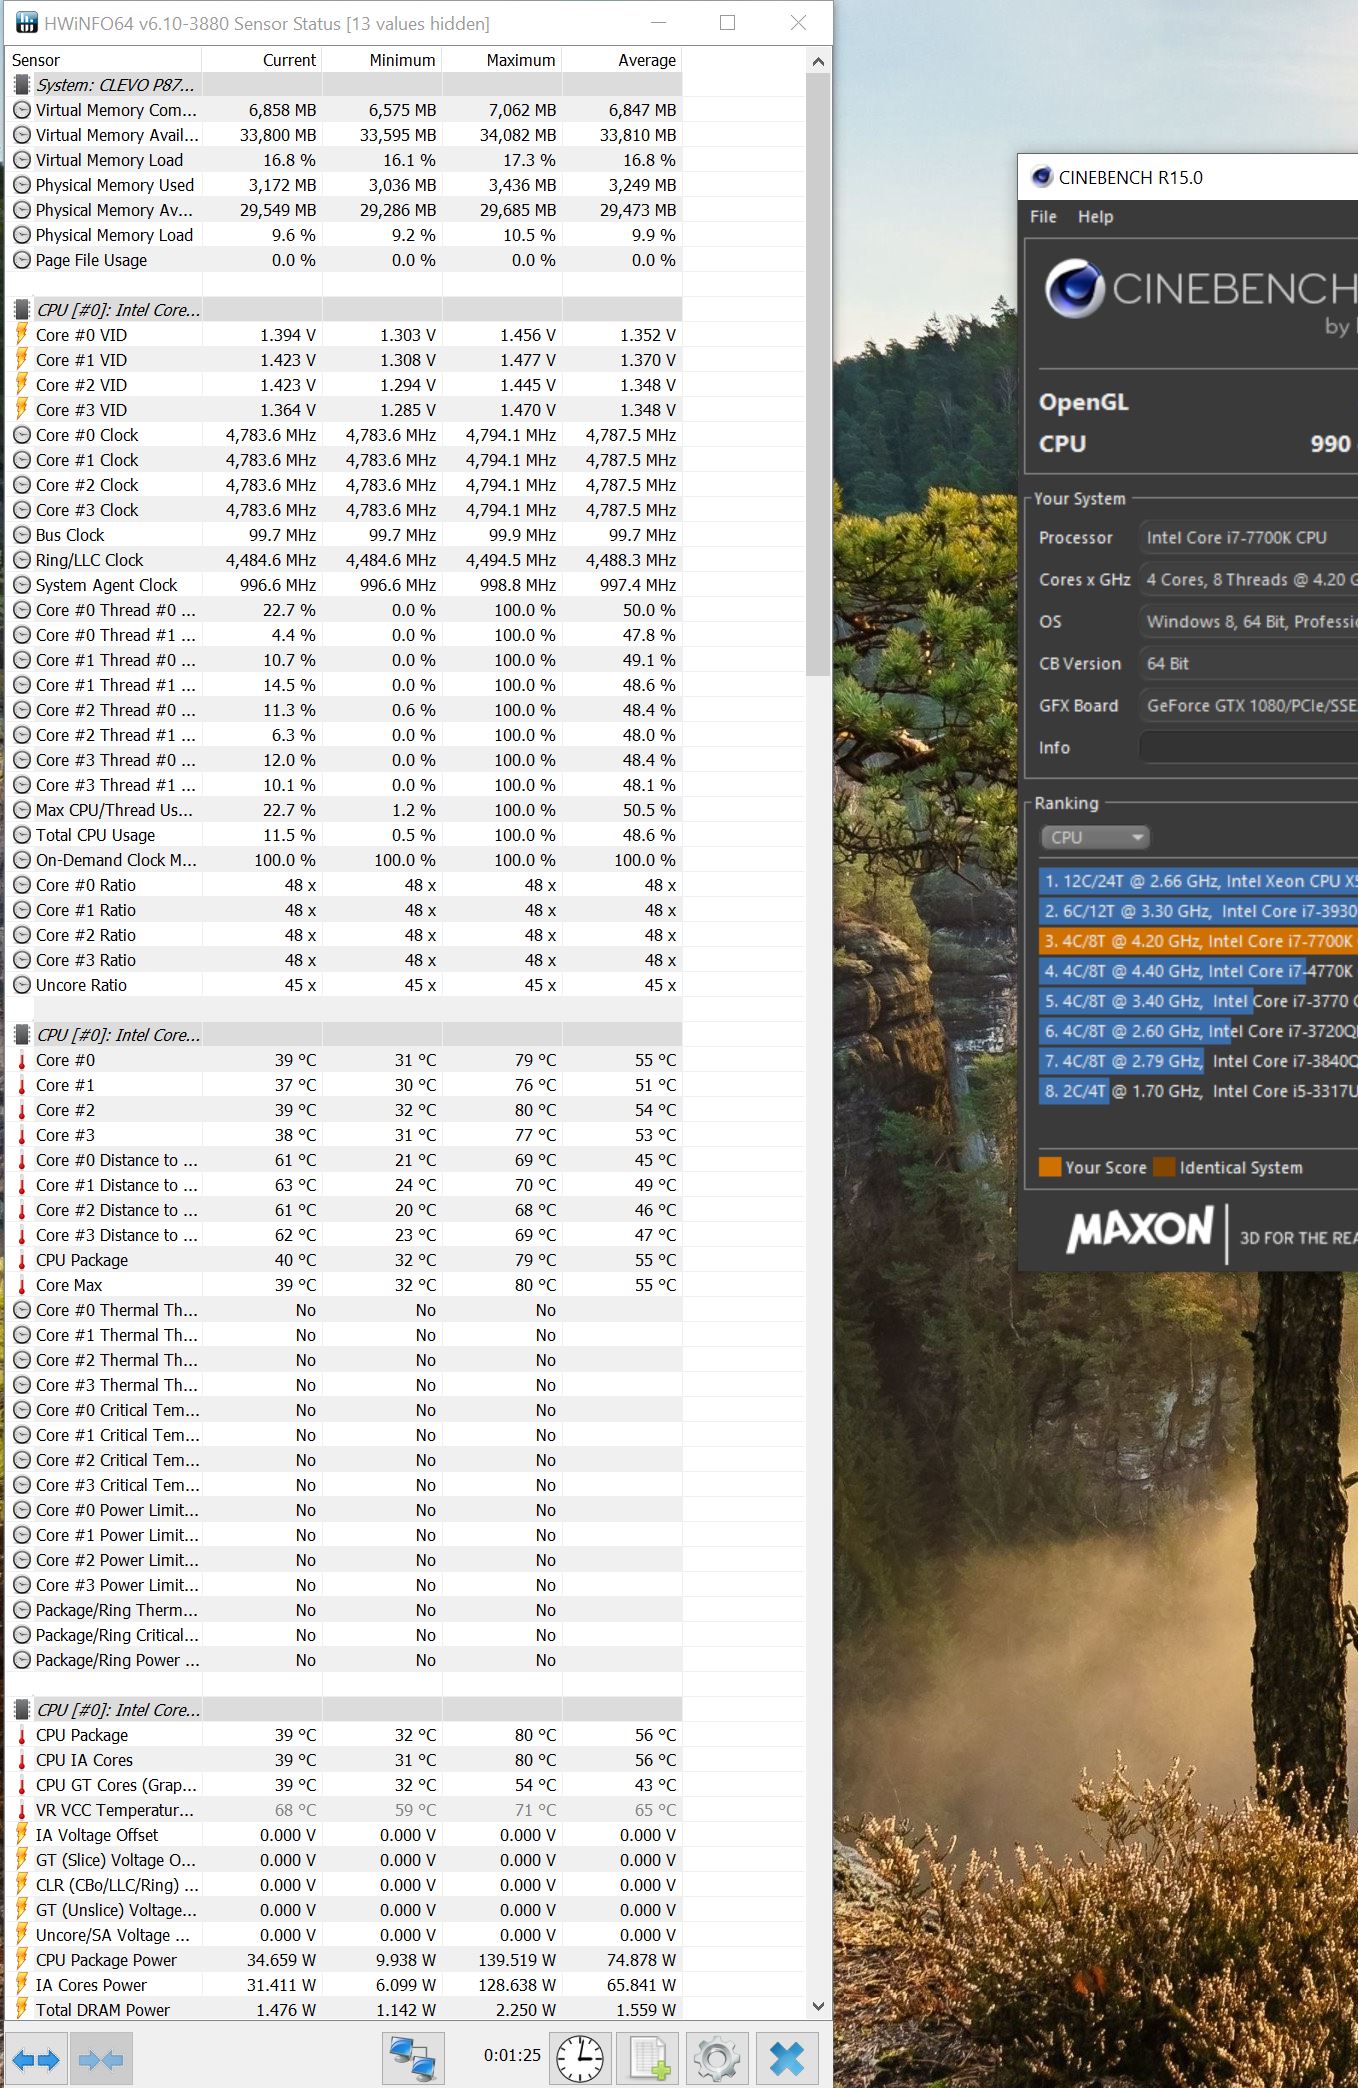Select ranking entry 6C/12T @ 3.30 GHz

click(x=1198, y=911)
